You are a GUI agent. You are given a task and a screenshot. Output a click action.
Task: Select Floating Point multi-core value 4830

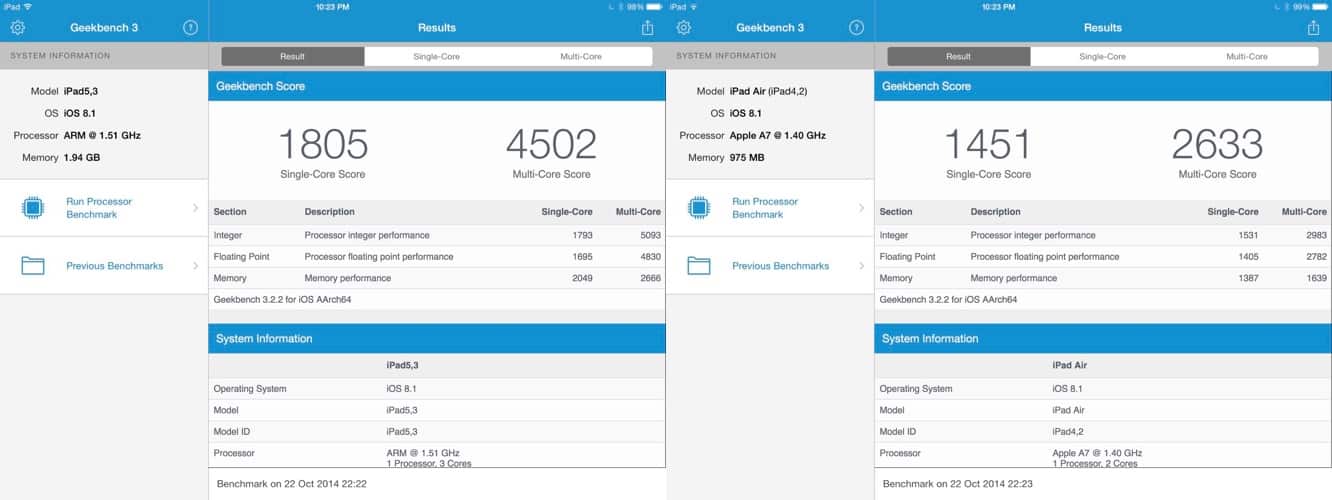pos(650,257)
